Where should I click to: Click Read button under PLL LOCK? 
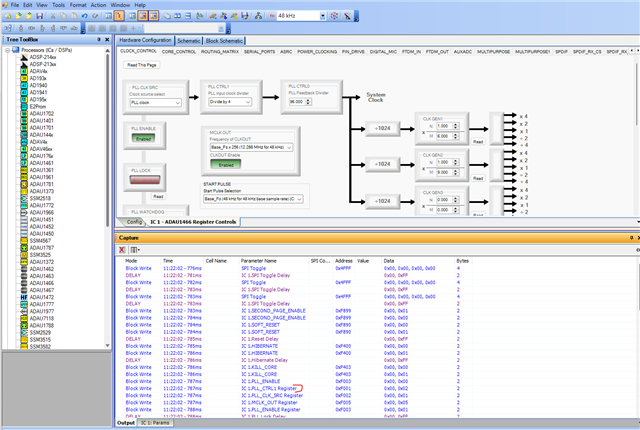158,197
